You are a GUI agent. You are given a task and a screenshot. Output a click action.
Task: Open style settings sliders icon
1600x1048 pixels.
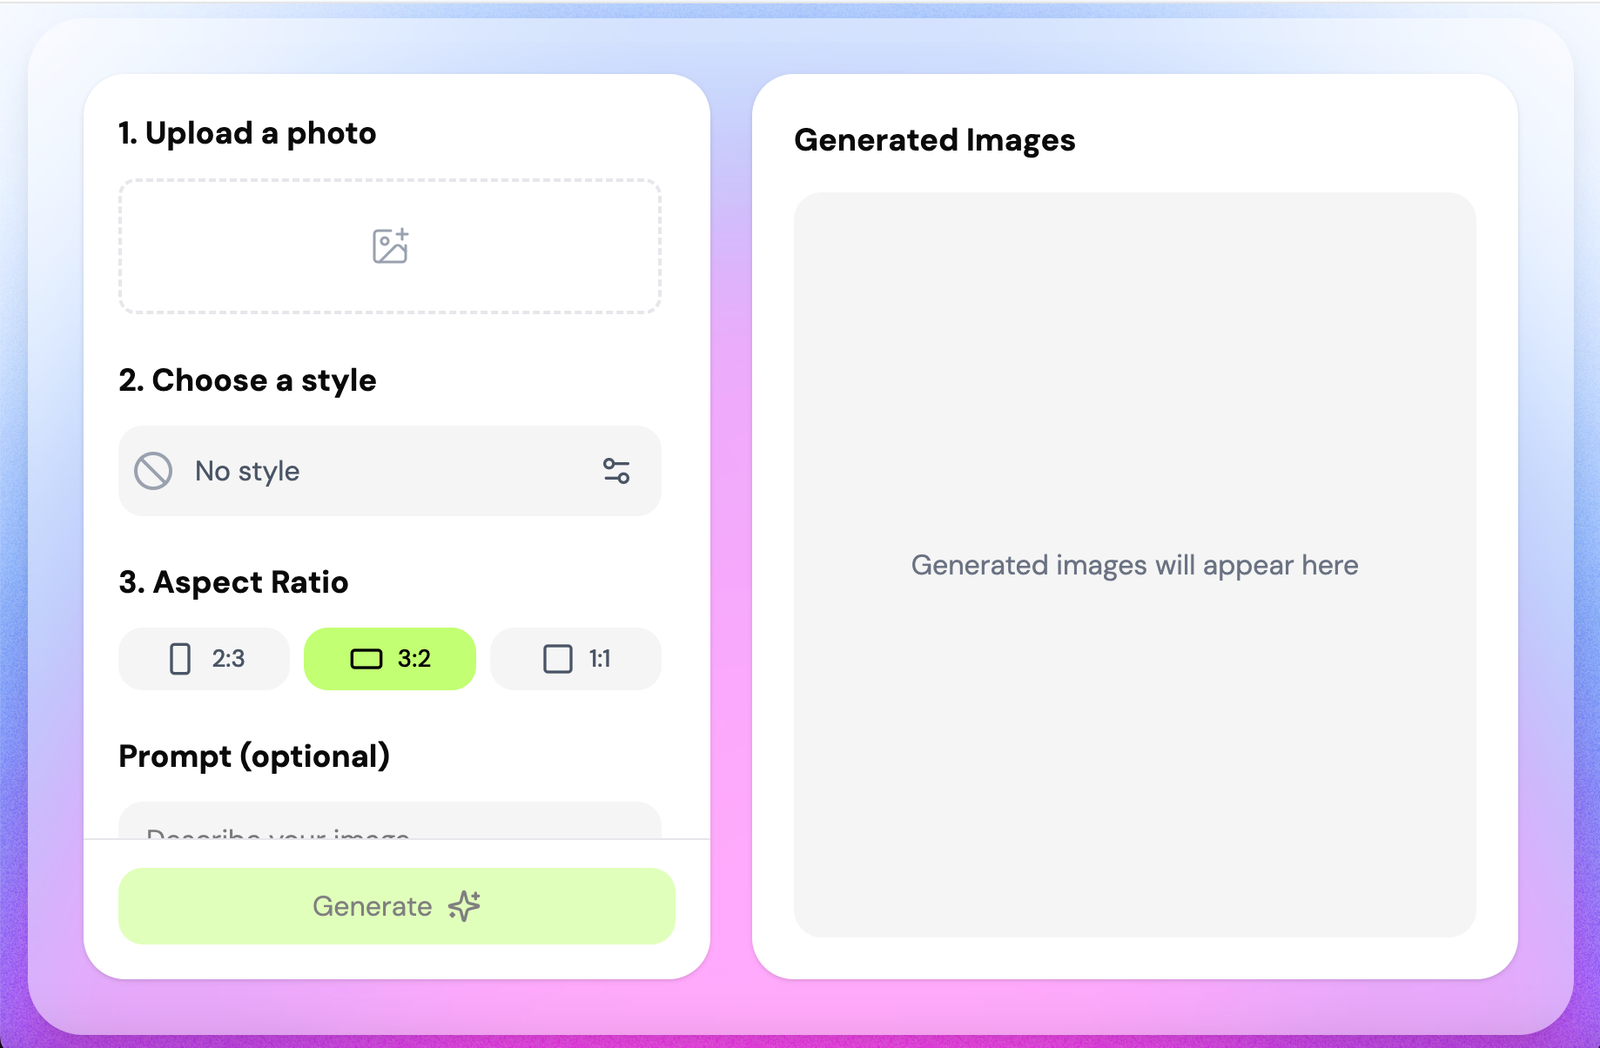616,471
